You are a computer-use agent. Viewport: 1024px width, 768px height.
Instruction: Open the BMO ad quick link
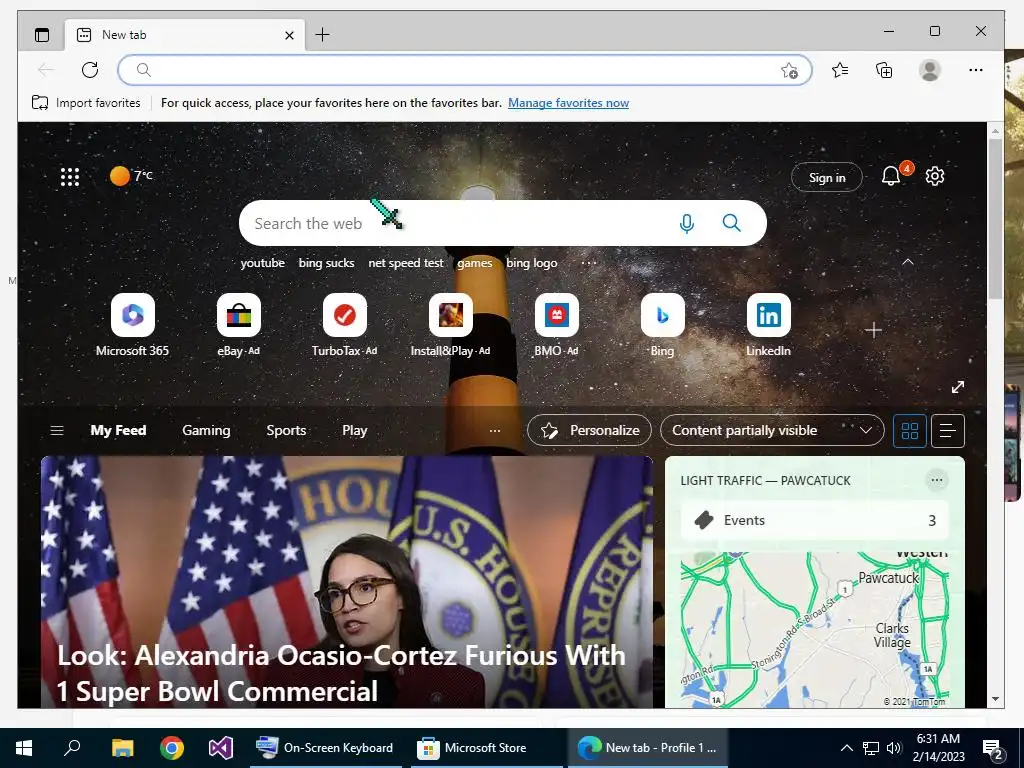[556, 325]
